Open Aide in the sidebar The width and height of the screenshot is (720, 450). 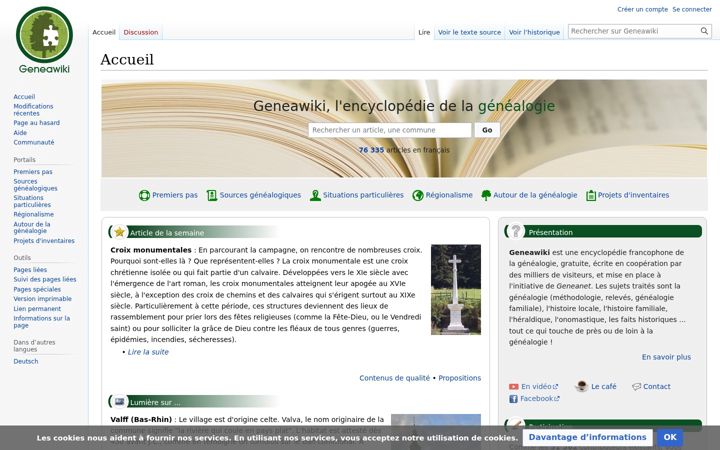pos(20,133)
